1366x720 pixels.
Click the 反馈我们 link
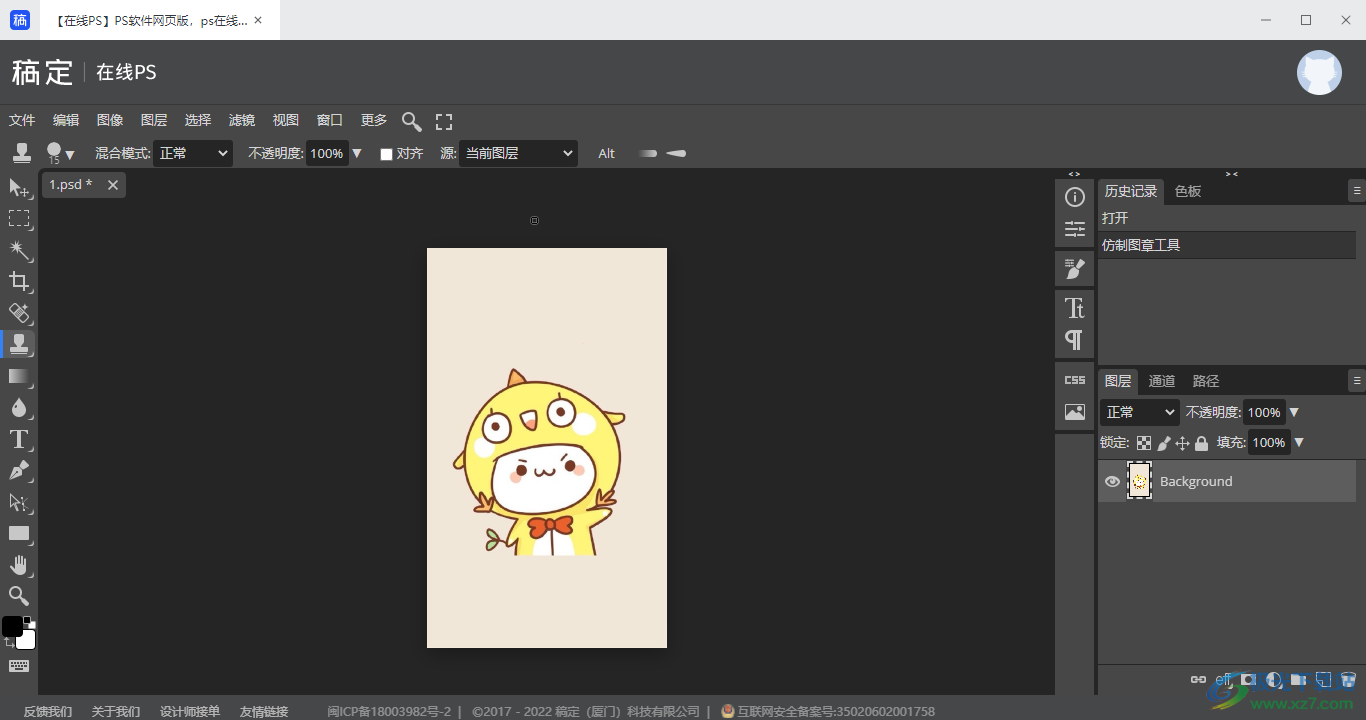click(x=48, y=712)
